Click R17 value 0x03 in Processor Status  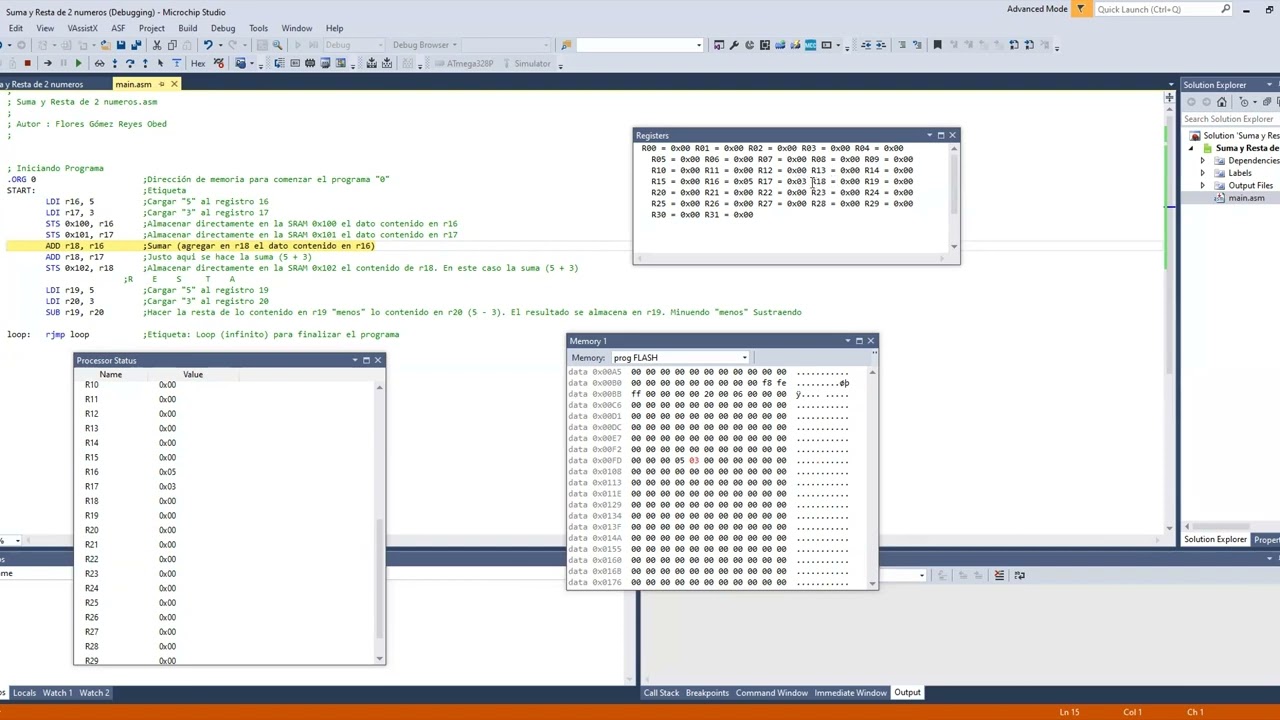167,486
